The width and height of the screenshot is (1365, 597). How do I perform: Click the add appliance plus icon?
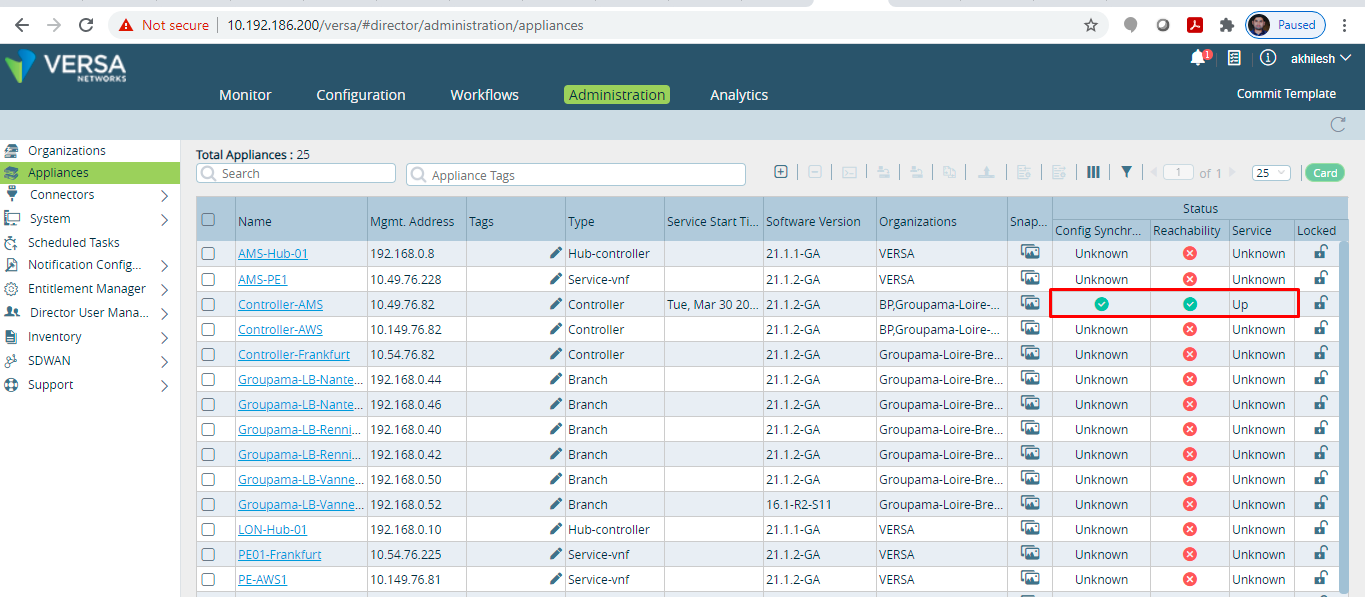781,172
